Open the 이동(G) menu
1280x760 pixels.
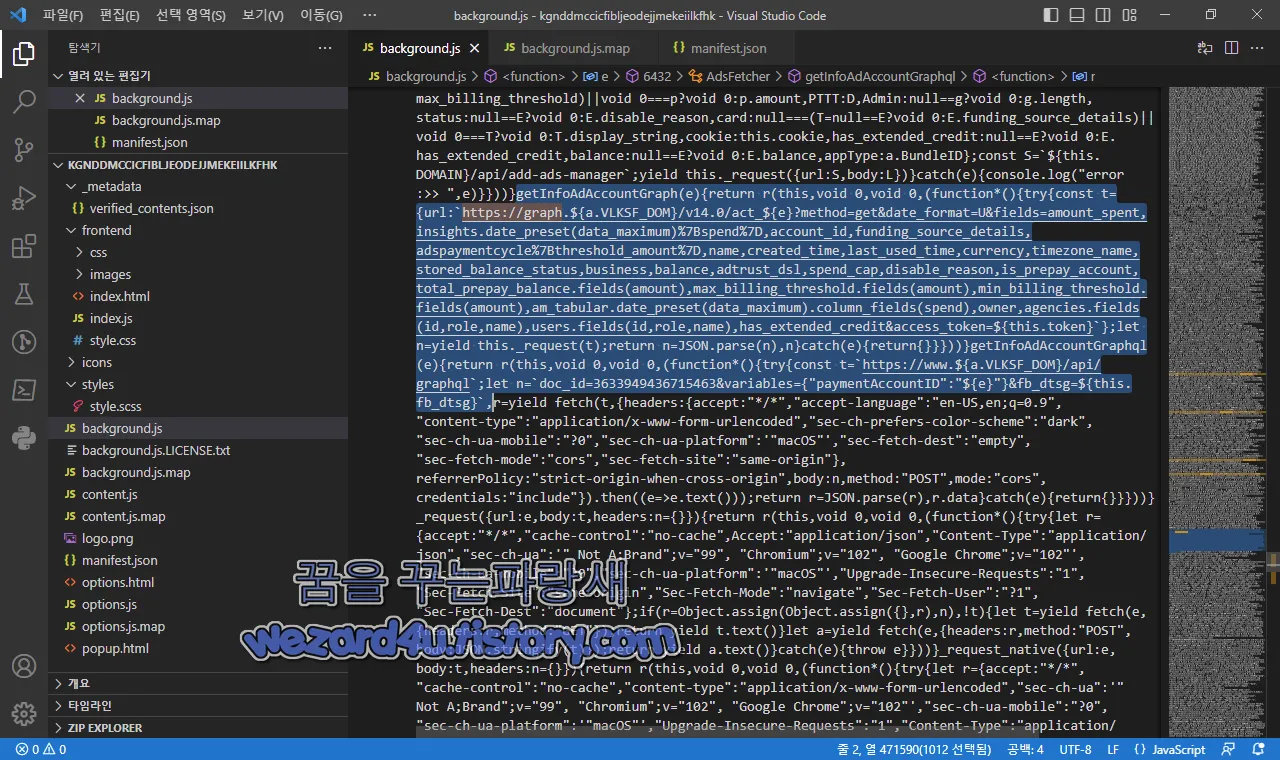coord(321,15)
